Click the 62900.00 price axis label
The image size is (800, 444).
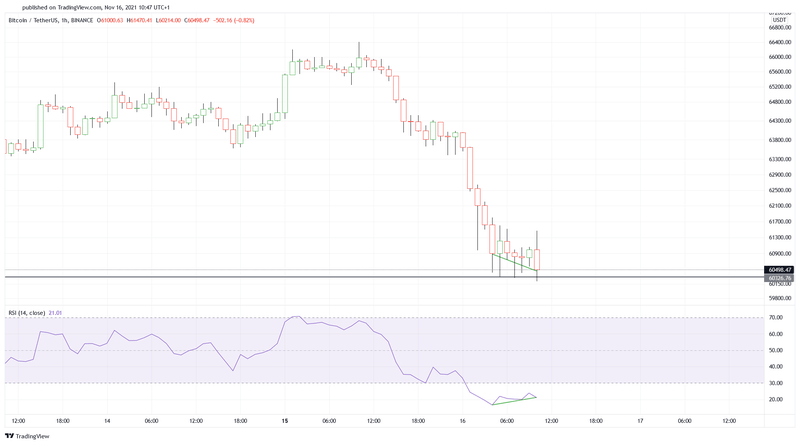point(780,175)
